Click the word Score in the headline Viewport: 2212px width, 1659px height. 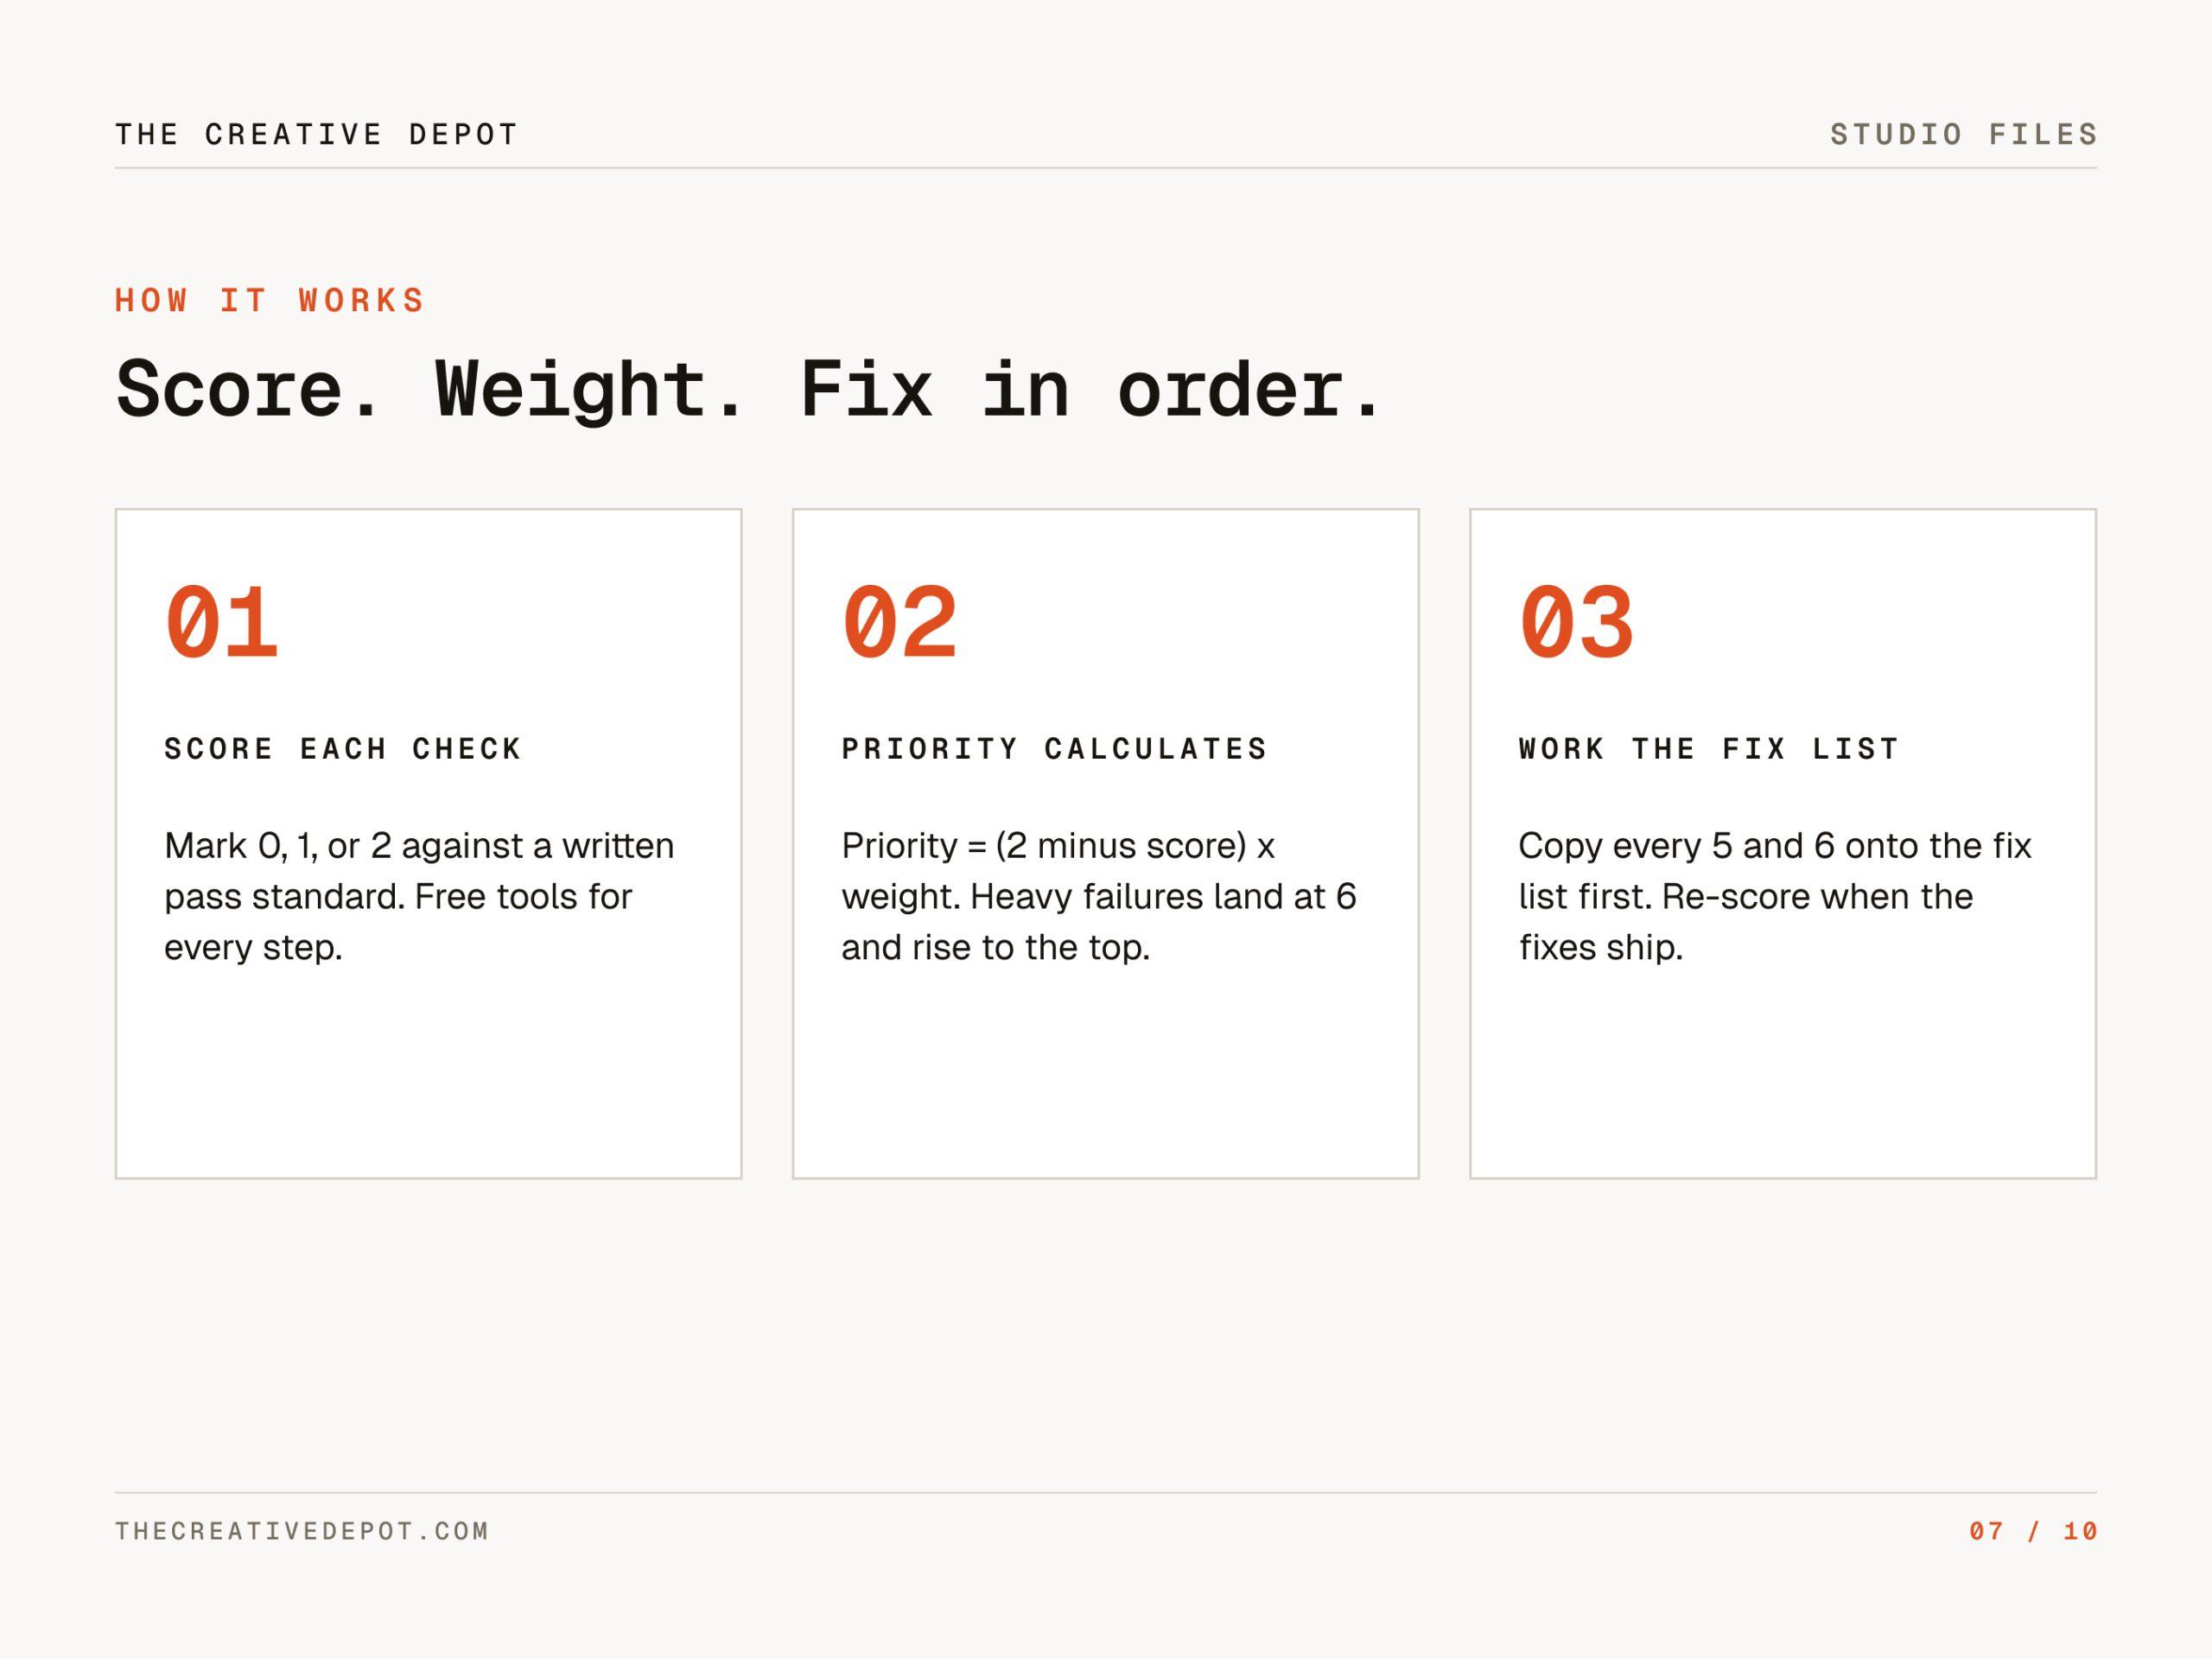coord(247,390)
